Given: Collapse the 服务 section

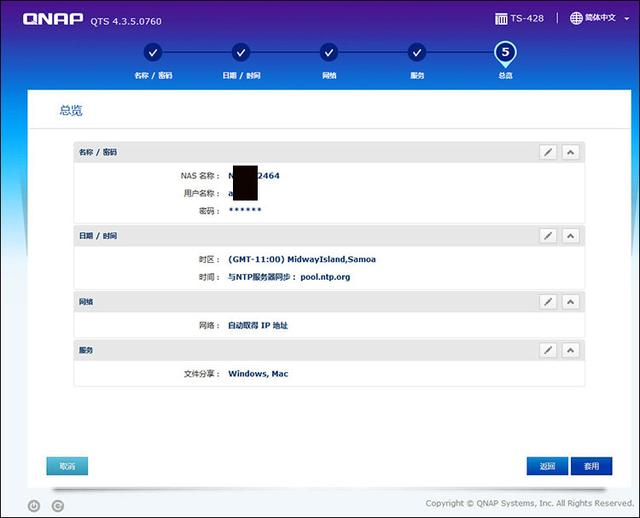Looking at the screenshot, I should tap(570, 350).
